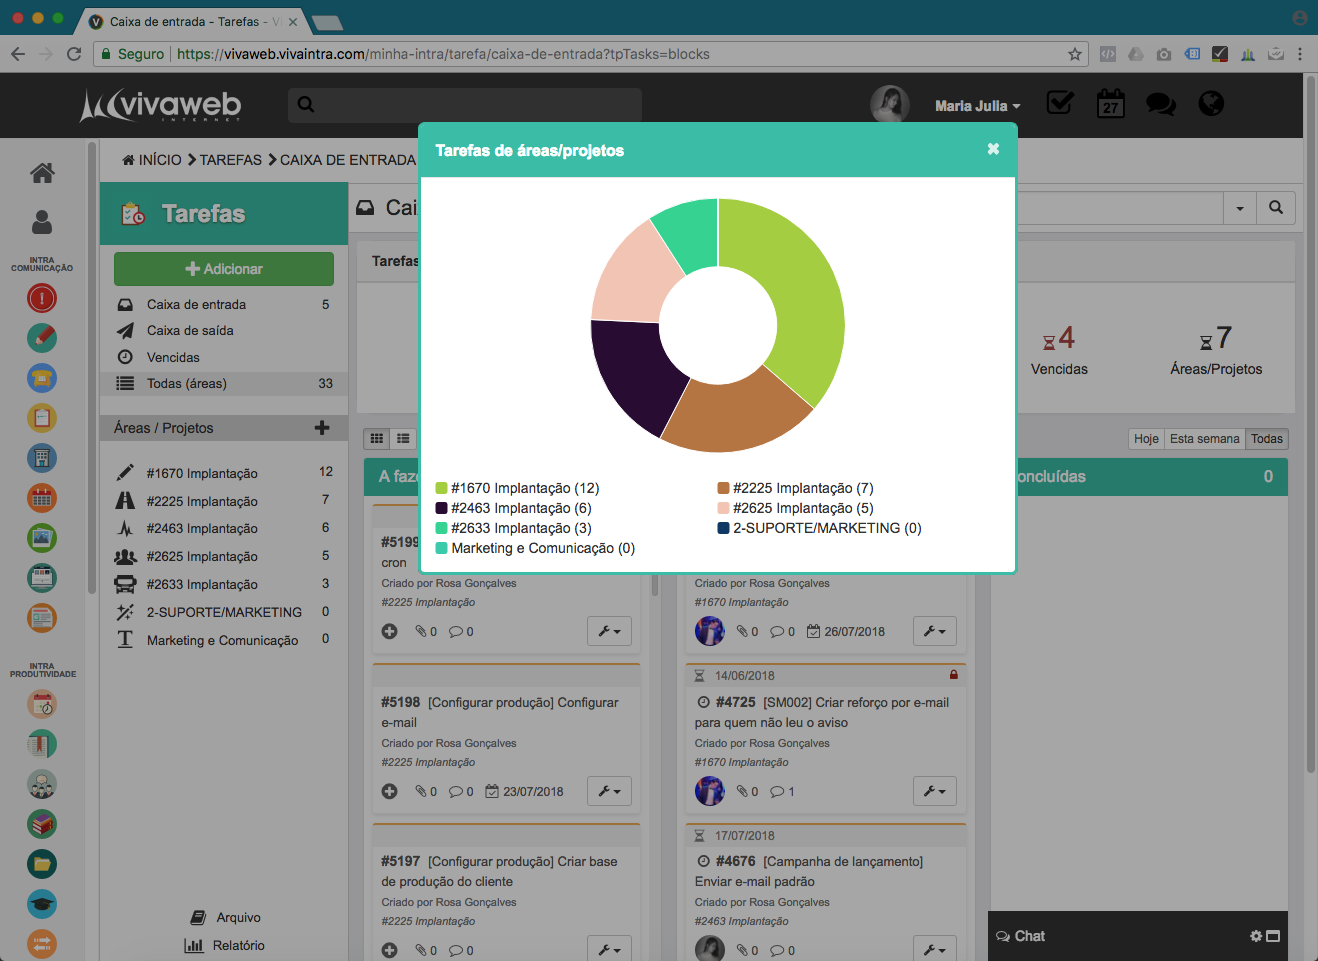Select Caixa de saída in the task menu
The width and height of the screenshot is (1318, 961).
(x=190, y=331)
